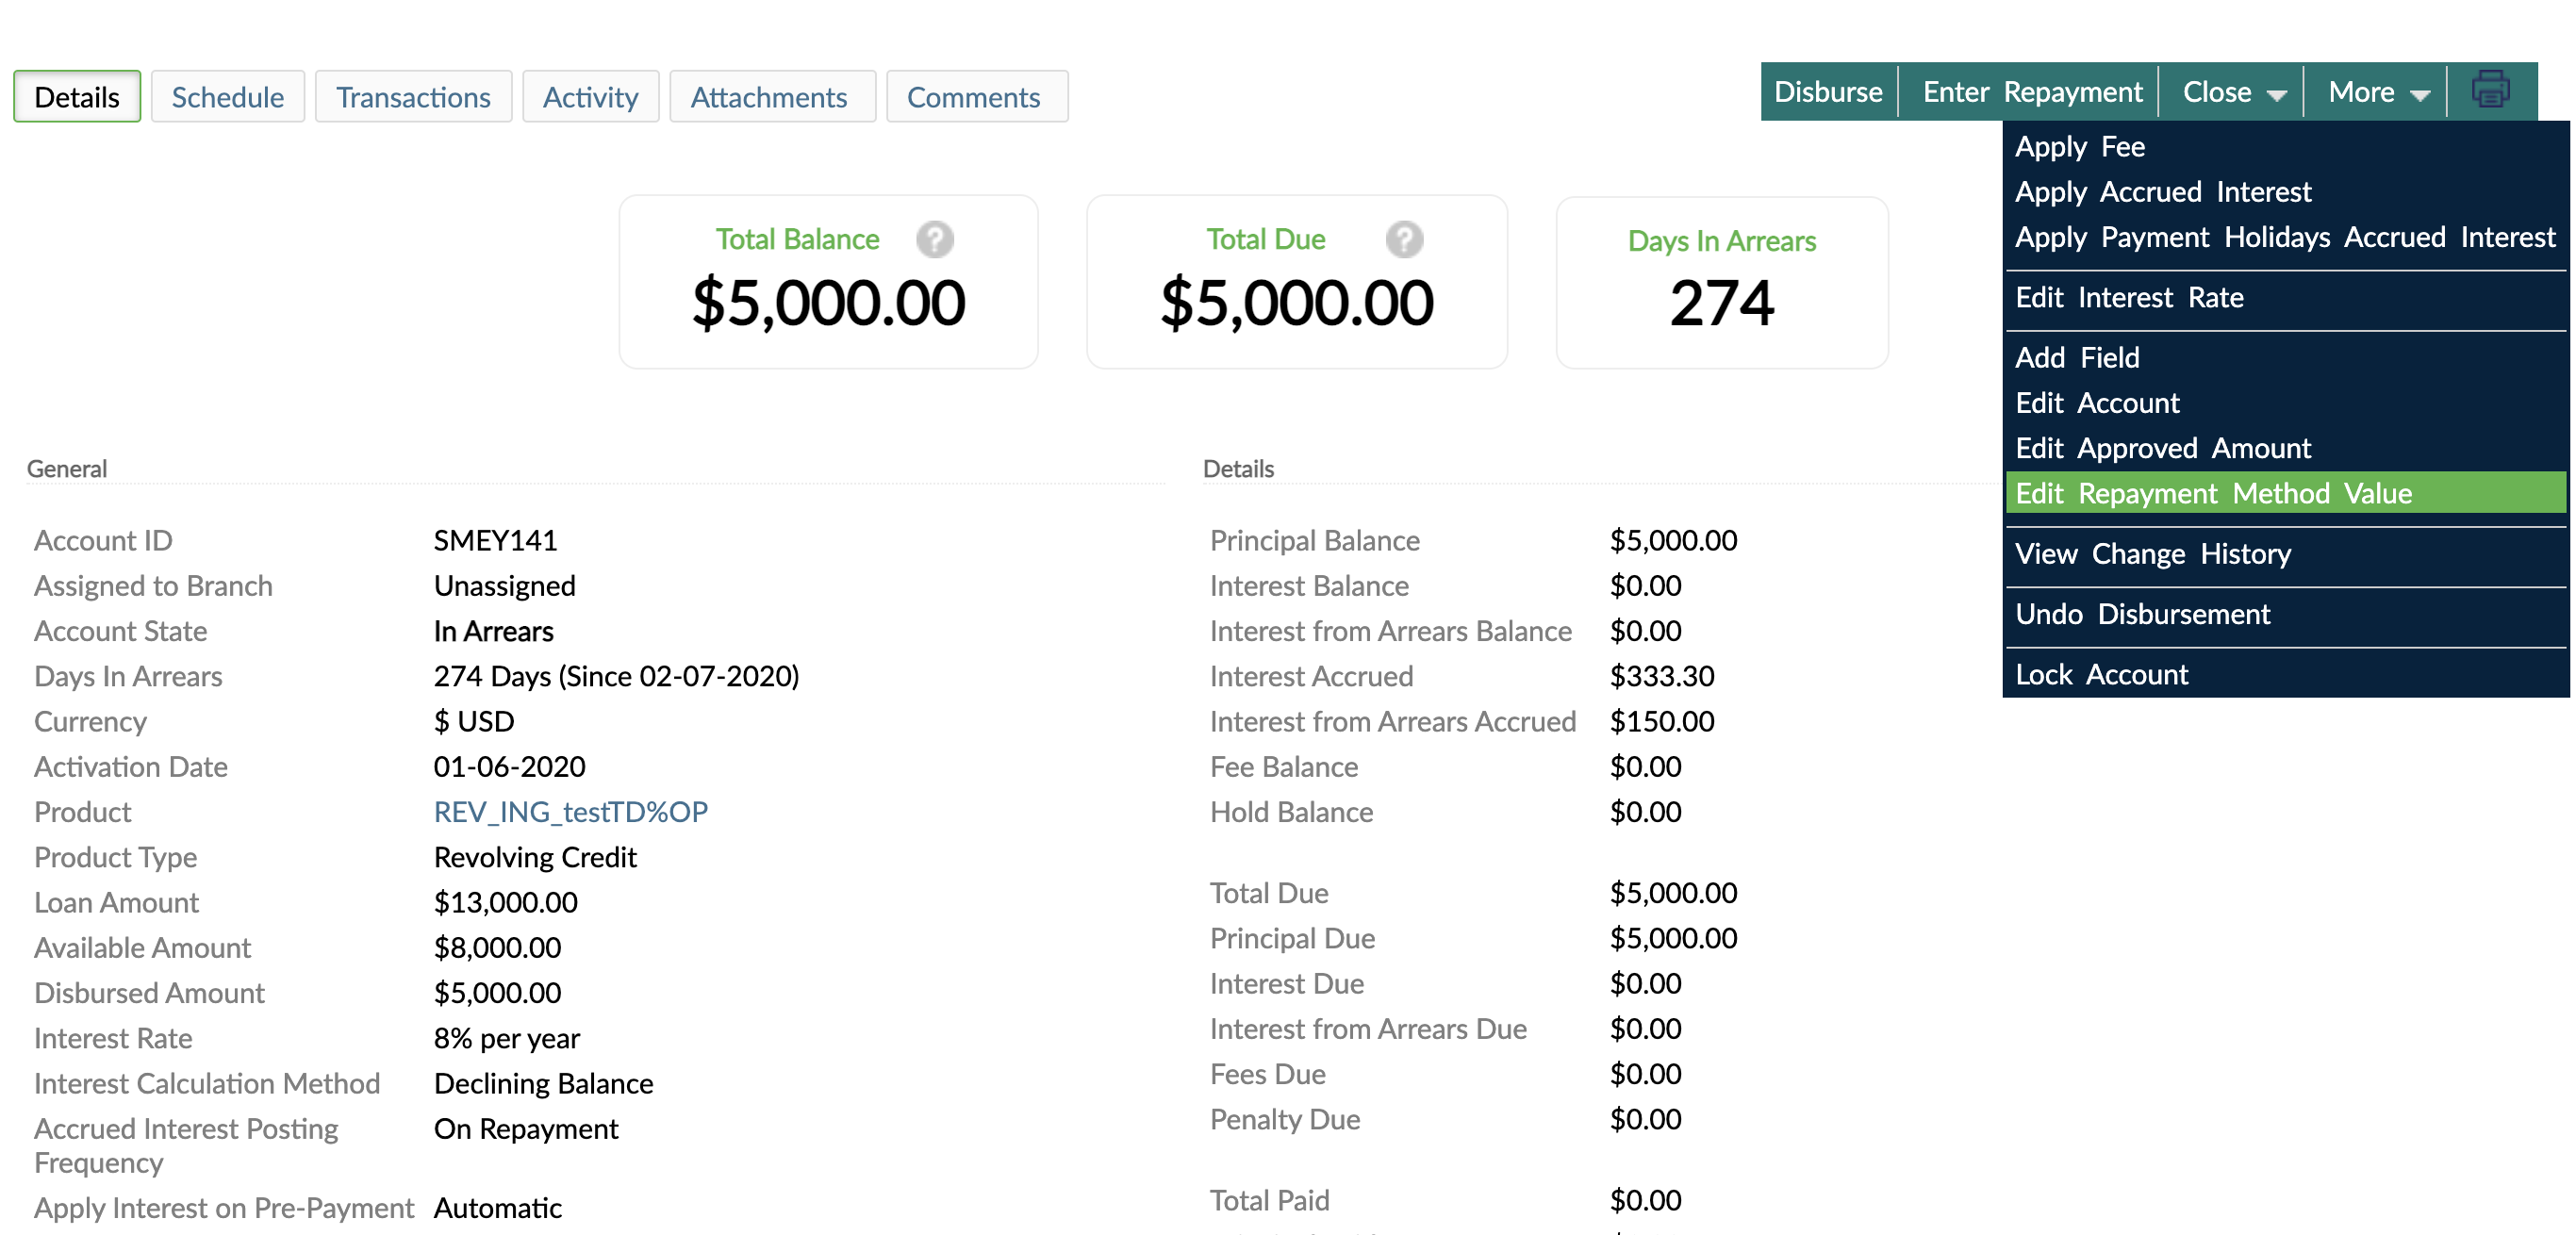Open the Total Due help tooltip icon
The image size is (2576, 1235).
(x=1404, y=239)
